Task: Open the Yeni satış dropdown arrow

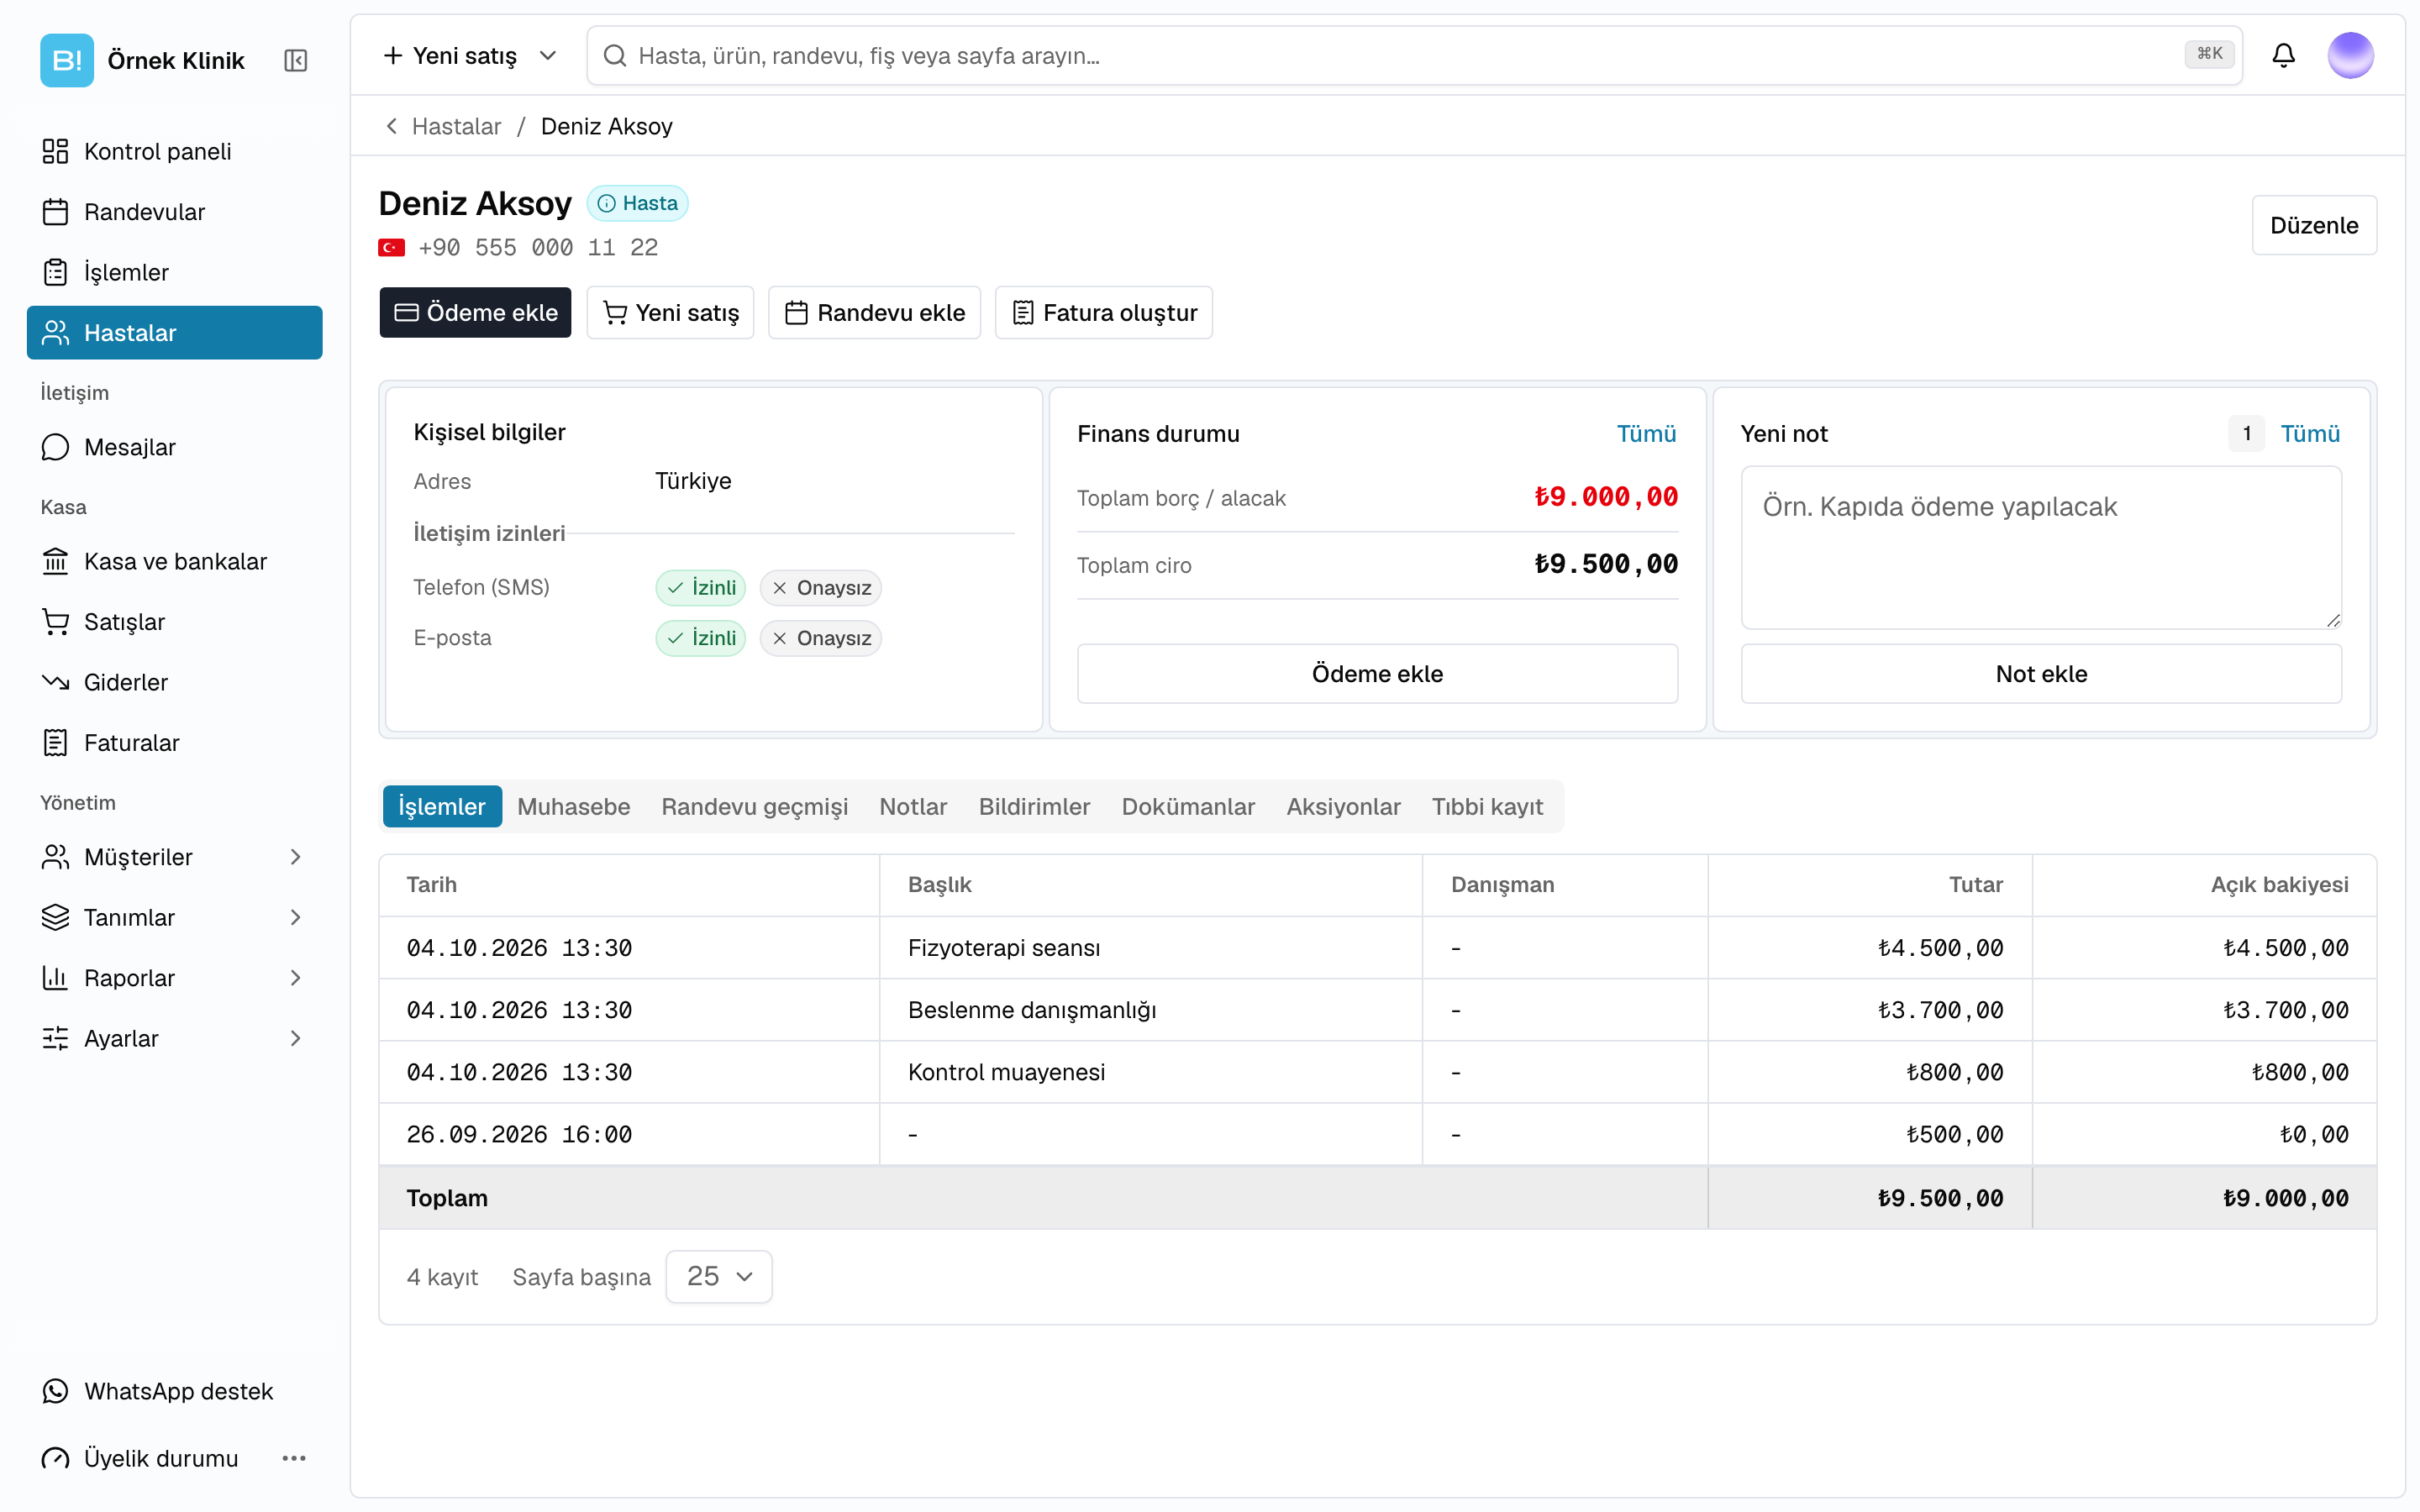Action: pyautogui.click(x=548, y=56)
